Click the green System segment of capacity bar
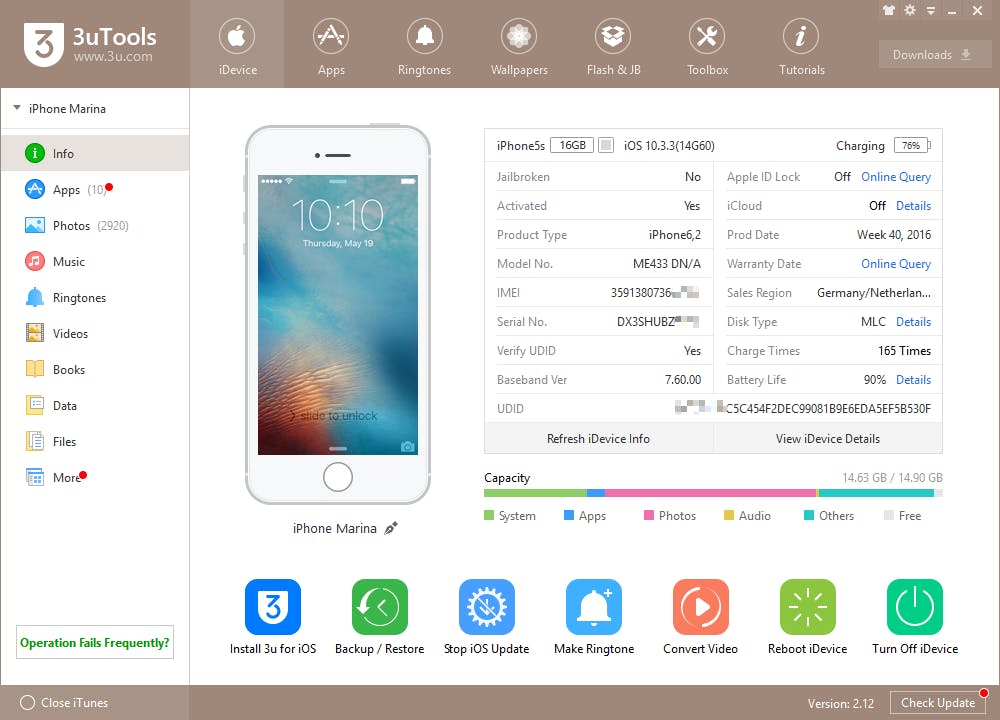The image size is (1000, 720). (x=535, y=493)
